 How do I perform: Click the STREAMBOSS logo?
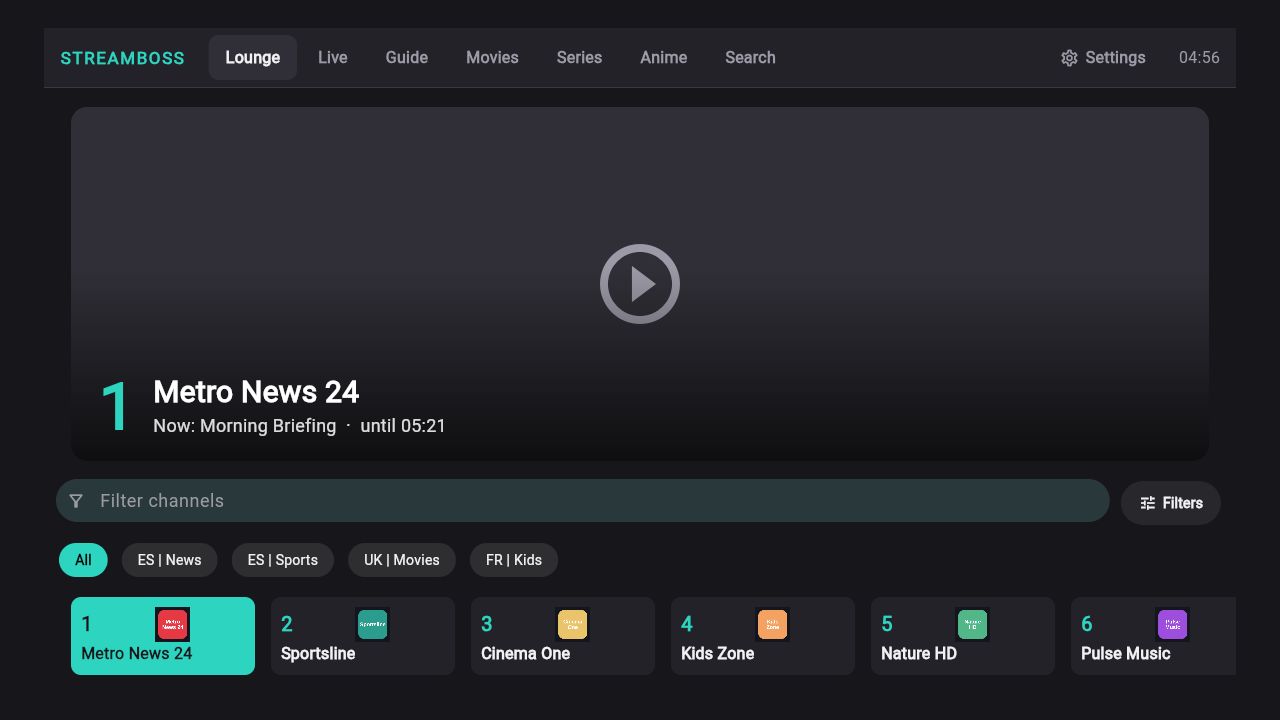pyautogui.click(x=122, y=58)
